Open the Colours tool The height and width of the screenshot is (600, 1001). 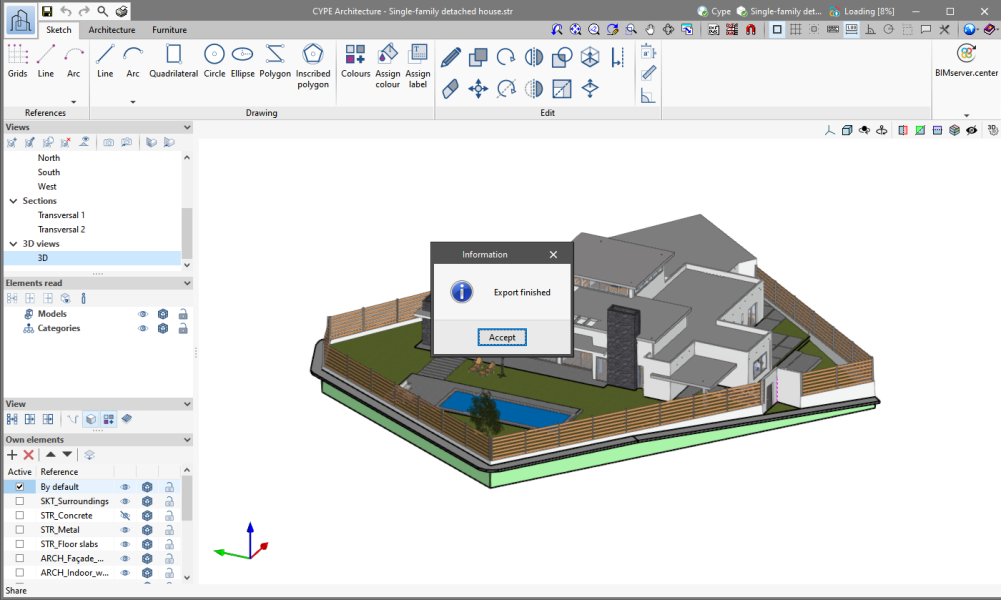pos(355,61)
